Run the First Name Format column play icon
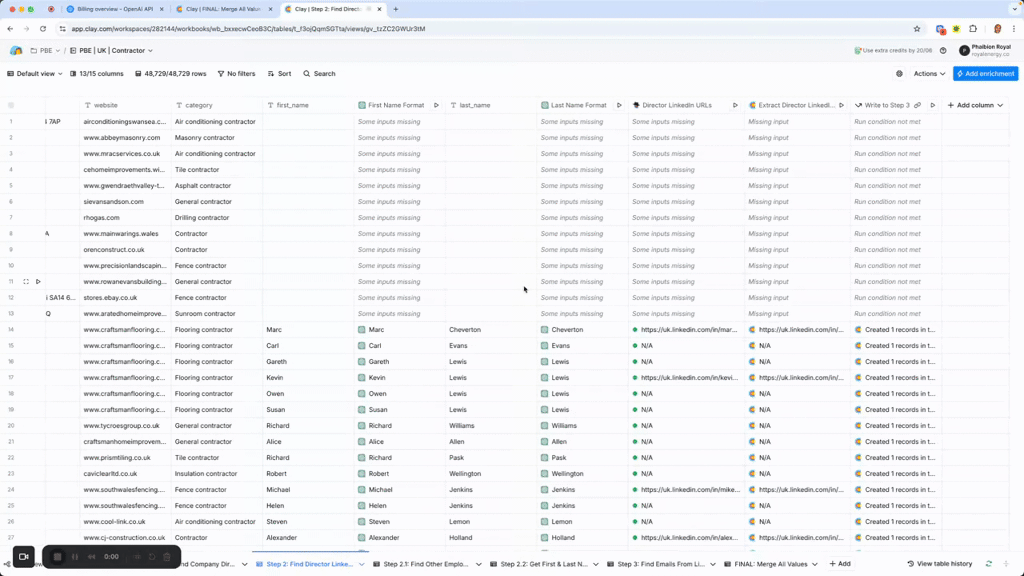The width and height of the screenshot is (1024, 576). click(436, 105)
